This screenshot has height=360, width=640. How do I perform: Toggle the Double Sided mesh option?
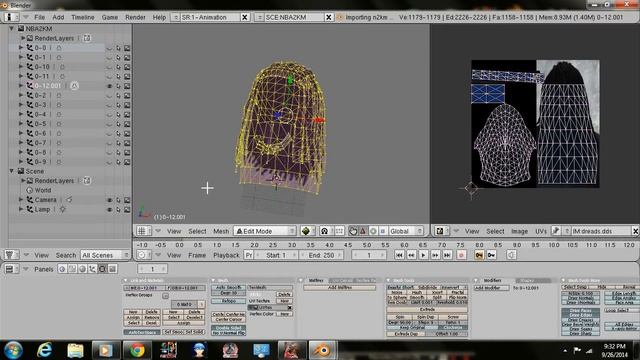point(229,328)
